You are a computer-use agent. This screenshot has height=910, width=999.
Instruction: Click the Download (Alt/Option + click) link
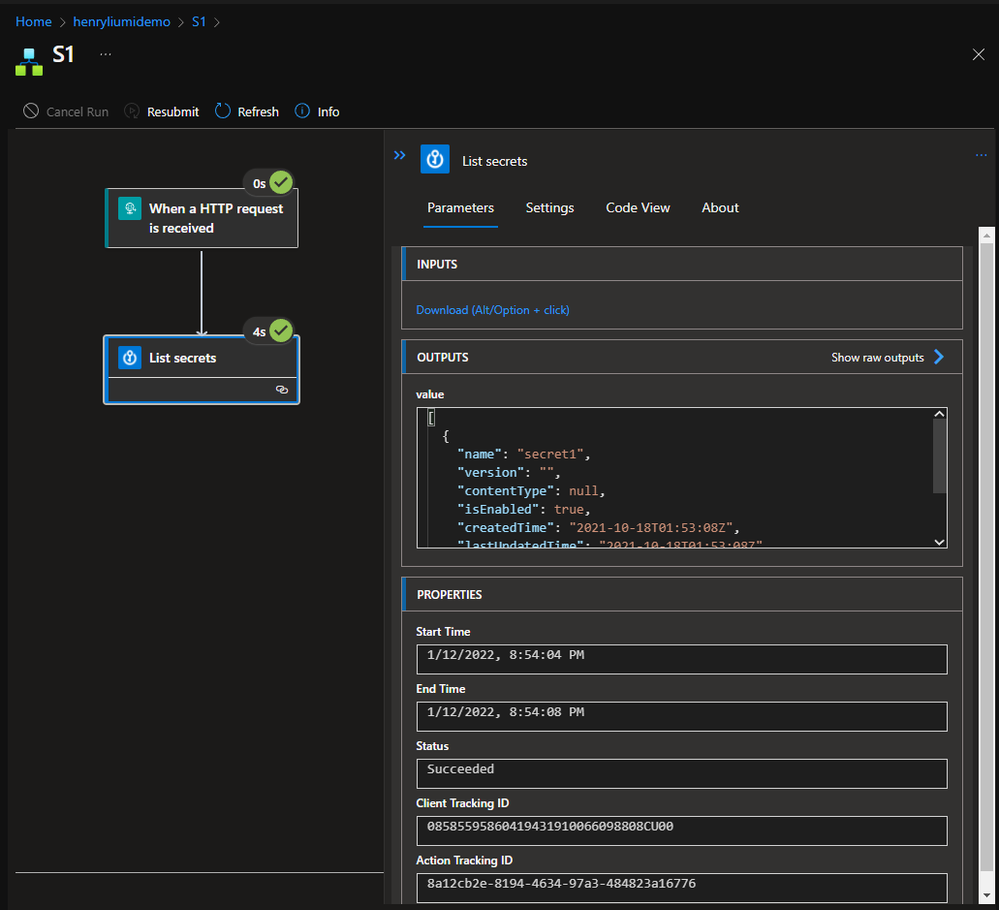pos(492,310)
